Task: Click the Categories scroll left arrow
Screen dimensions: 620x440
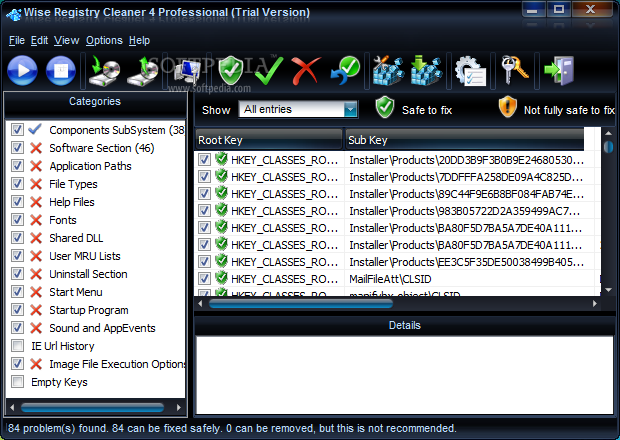Action: coord(12,407)
